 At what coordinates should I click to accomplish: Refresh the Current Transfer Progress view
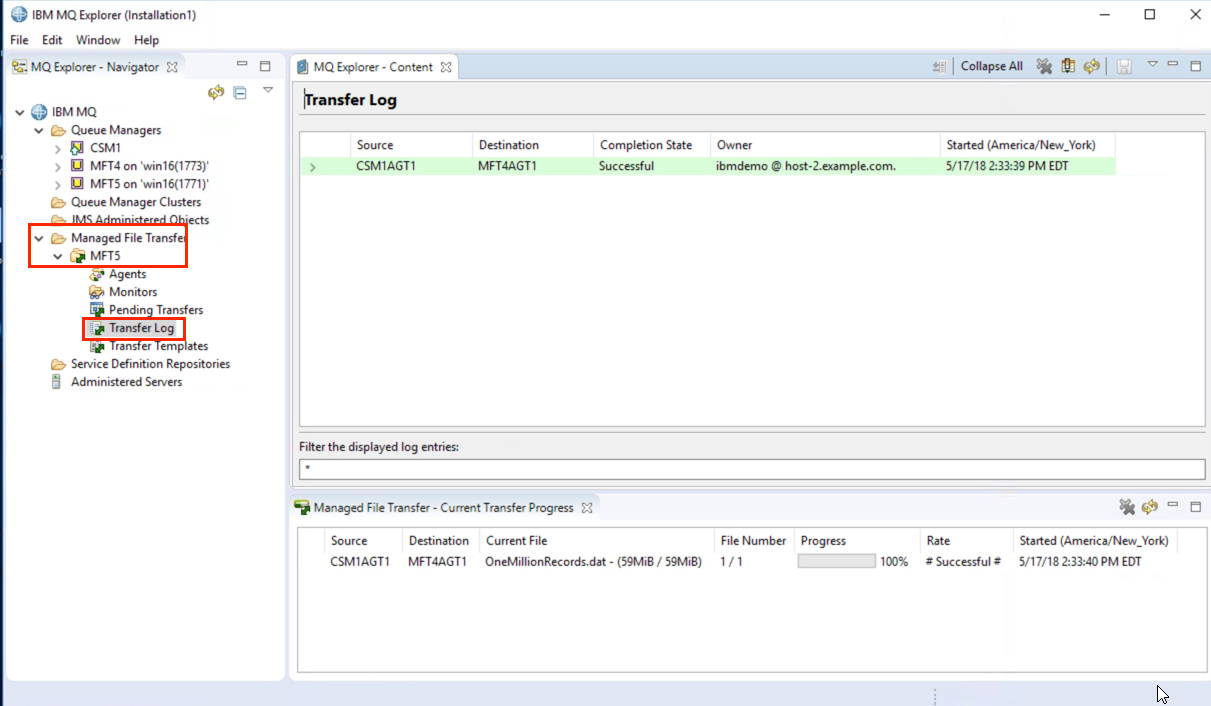tap(1150, 507)
